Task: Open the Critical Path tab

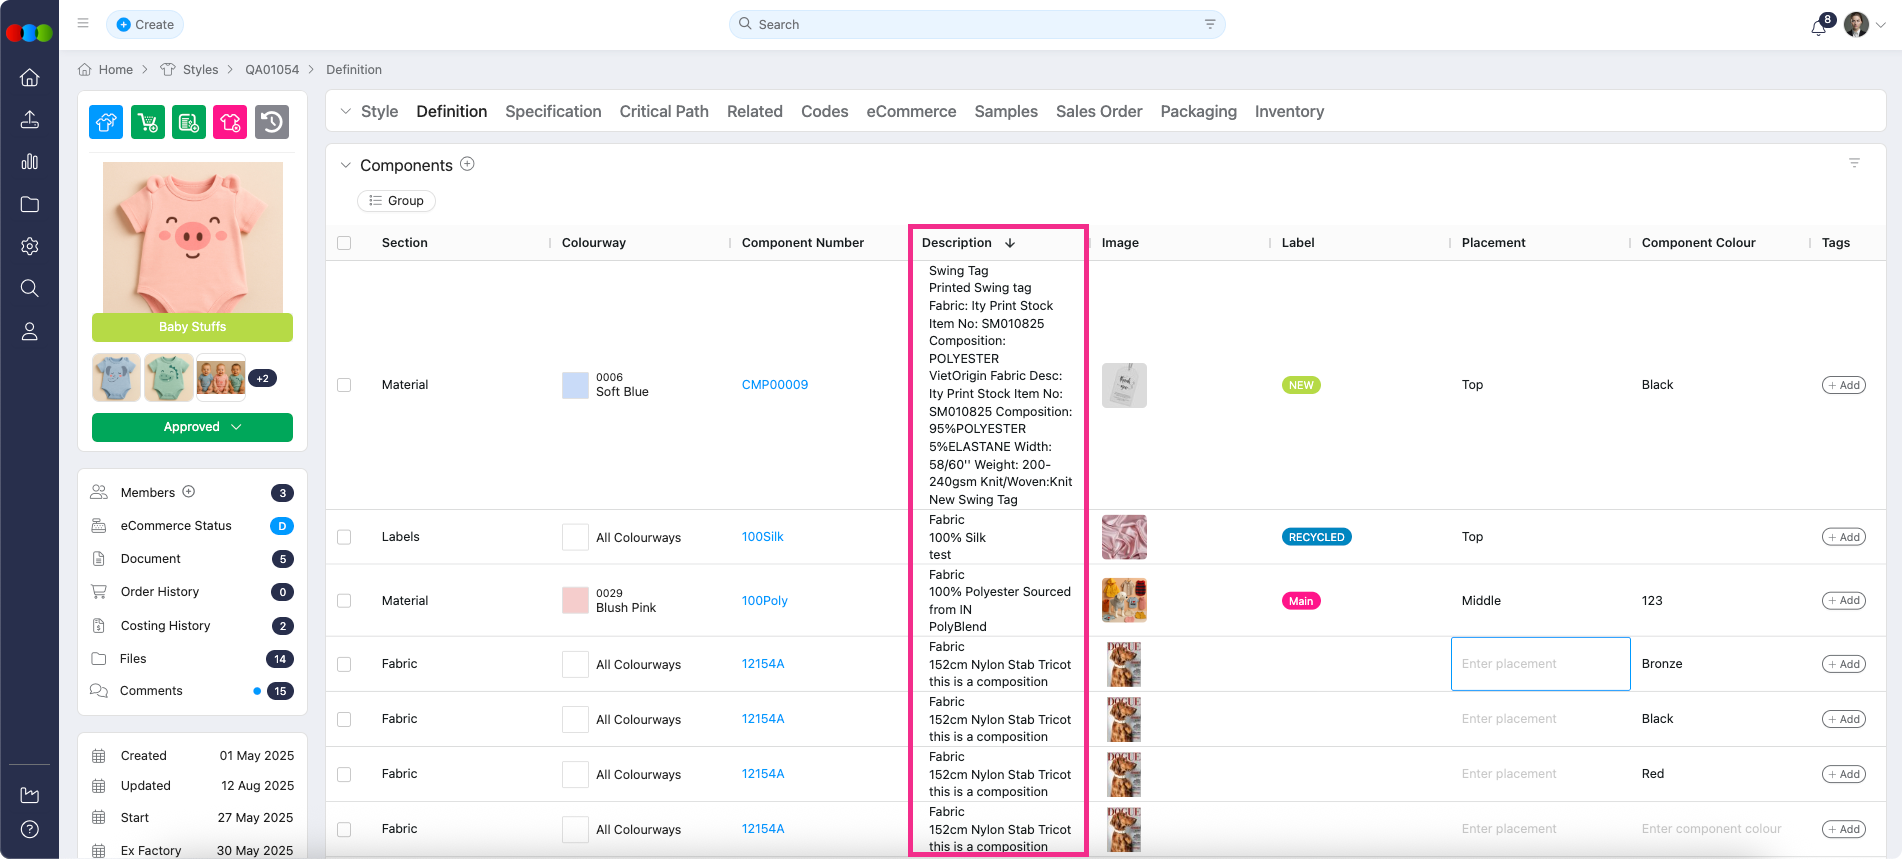Action: coord(664,112)
